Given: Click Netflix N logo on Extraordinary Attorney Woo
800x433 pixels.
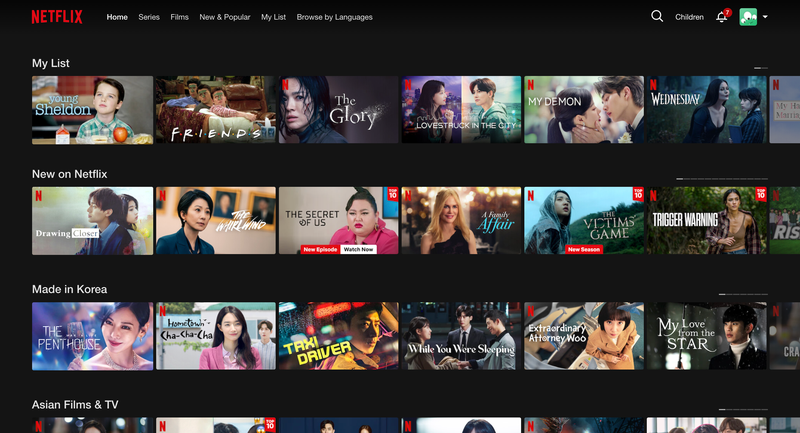Looking at the screenshot, I should click(531, 310).
